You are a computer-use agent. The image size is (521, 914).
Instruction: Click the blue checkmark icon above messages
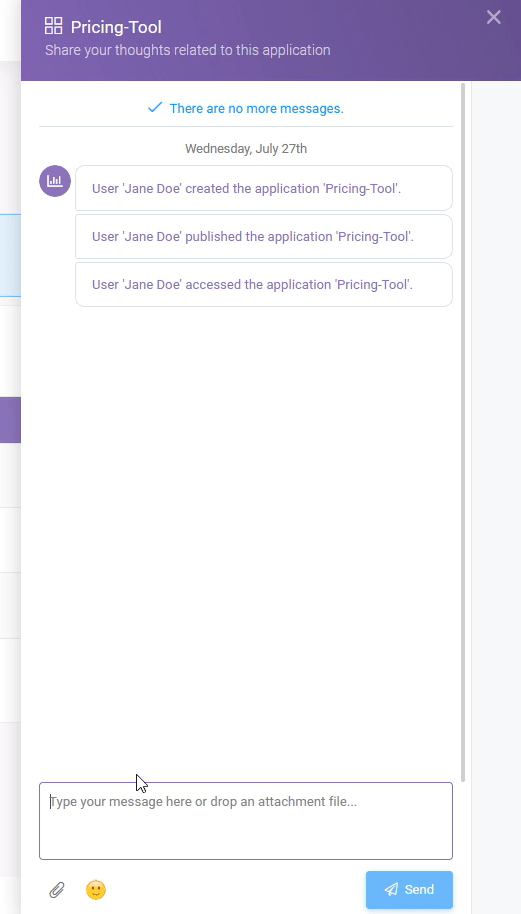(154, 107)
